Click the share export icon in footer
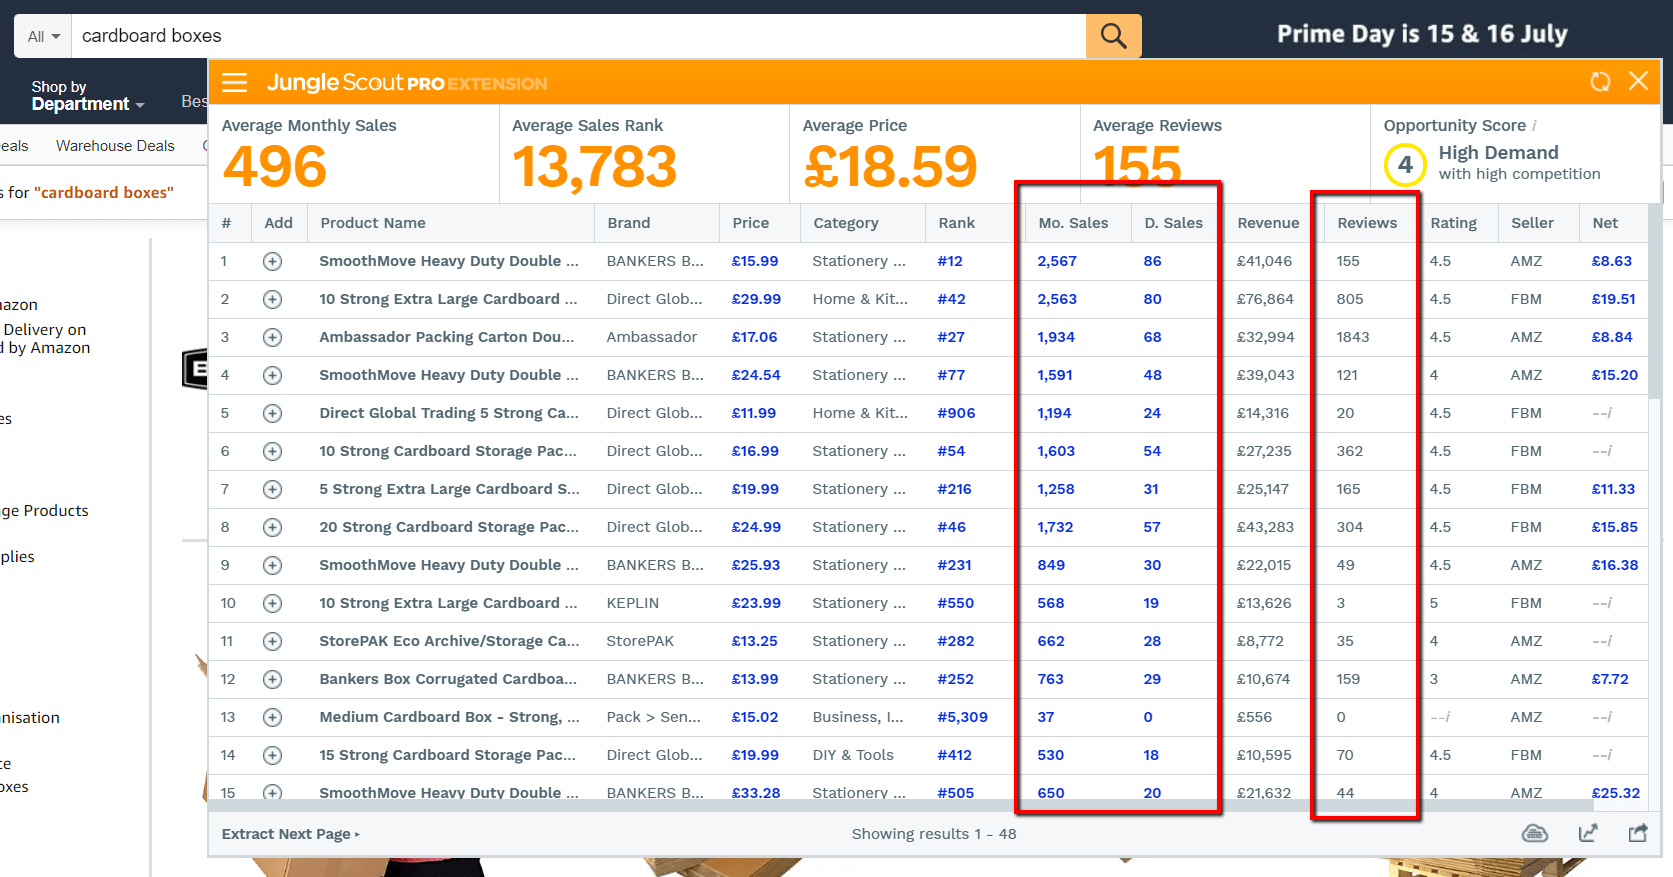The height and width of the screenshot is (877, 1673). 1638,833
